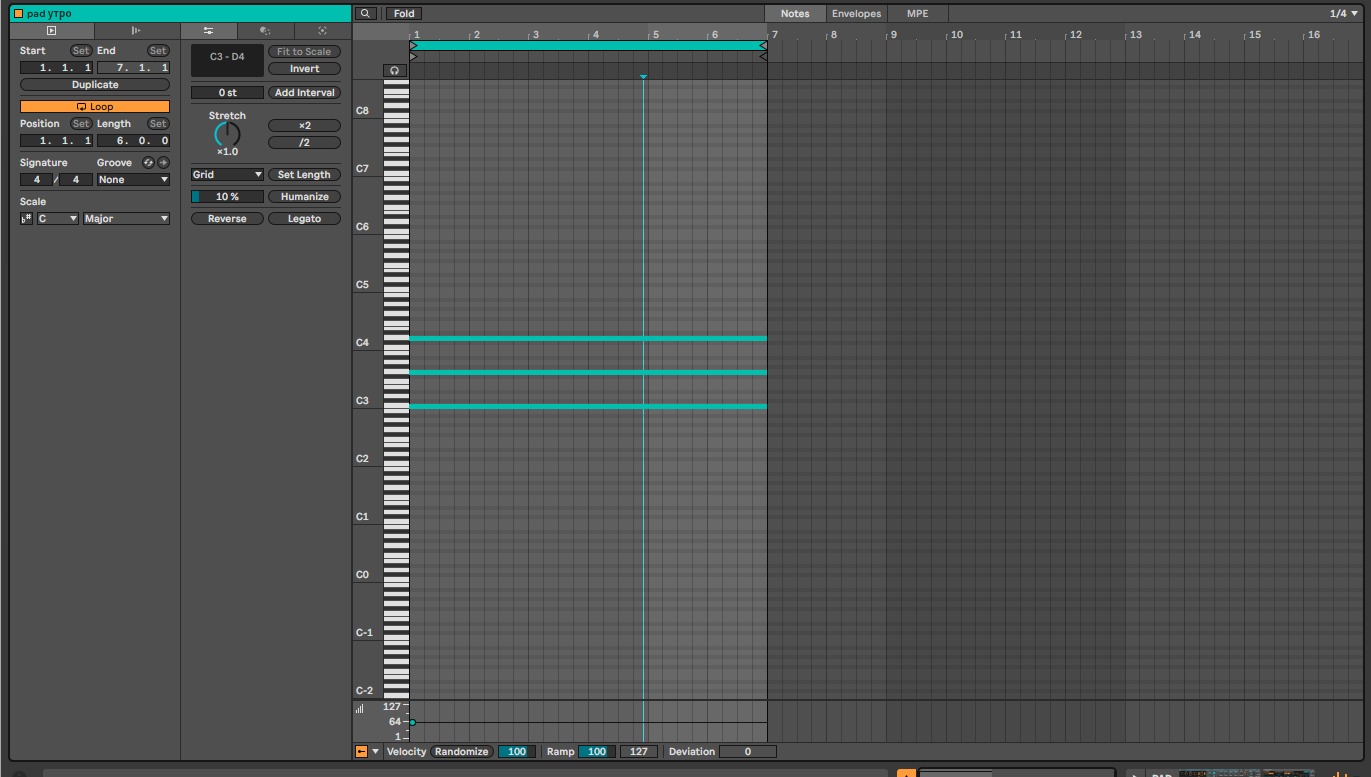Viewport: 1371px width, 777px height.
Task: Expand the lane selector arrow beside Velocity
Action: [x=376, y=752]
